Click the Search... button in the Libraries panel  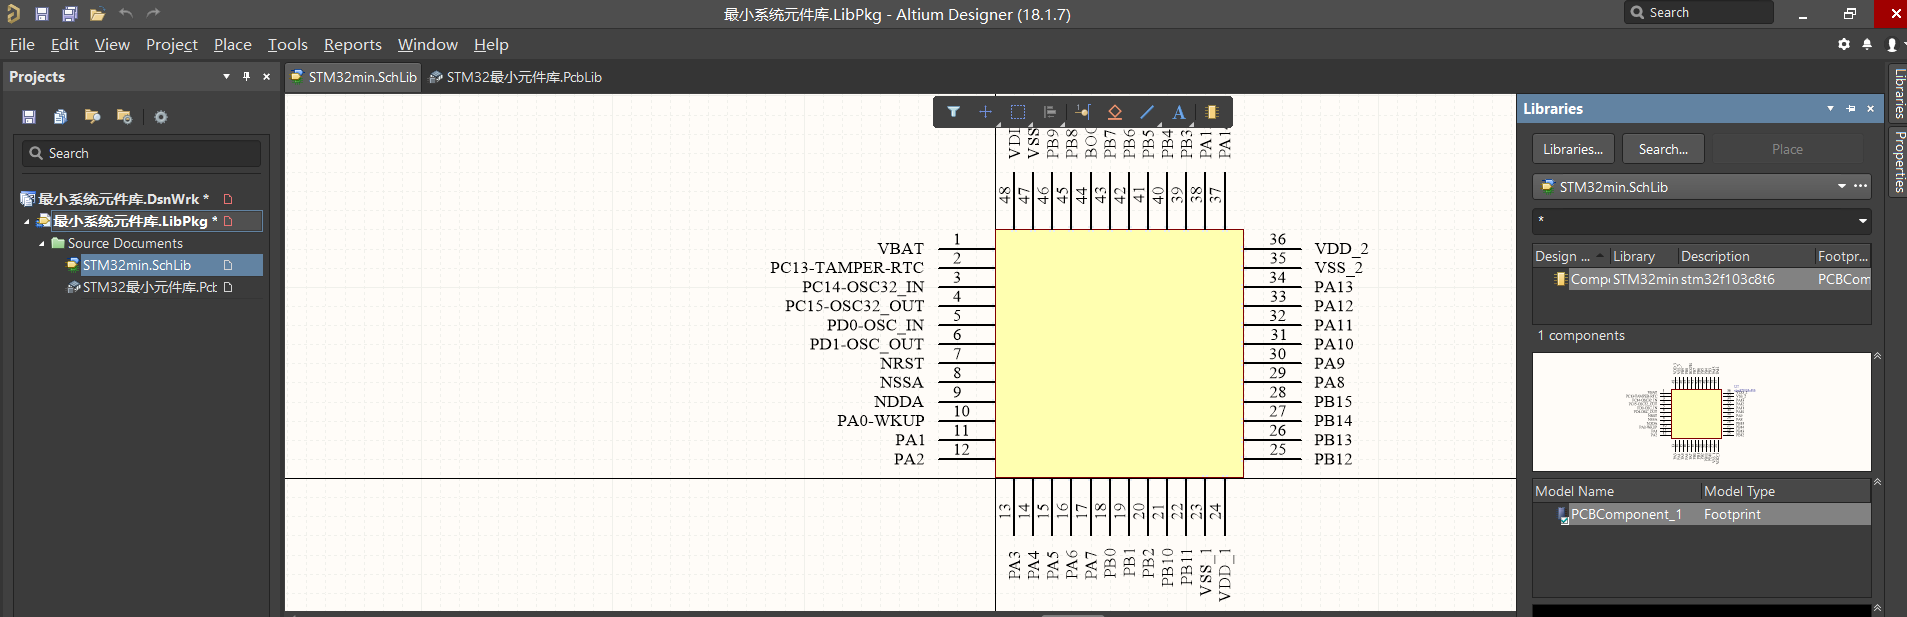tap(1663, 149)
